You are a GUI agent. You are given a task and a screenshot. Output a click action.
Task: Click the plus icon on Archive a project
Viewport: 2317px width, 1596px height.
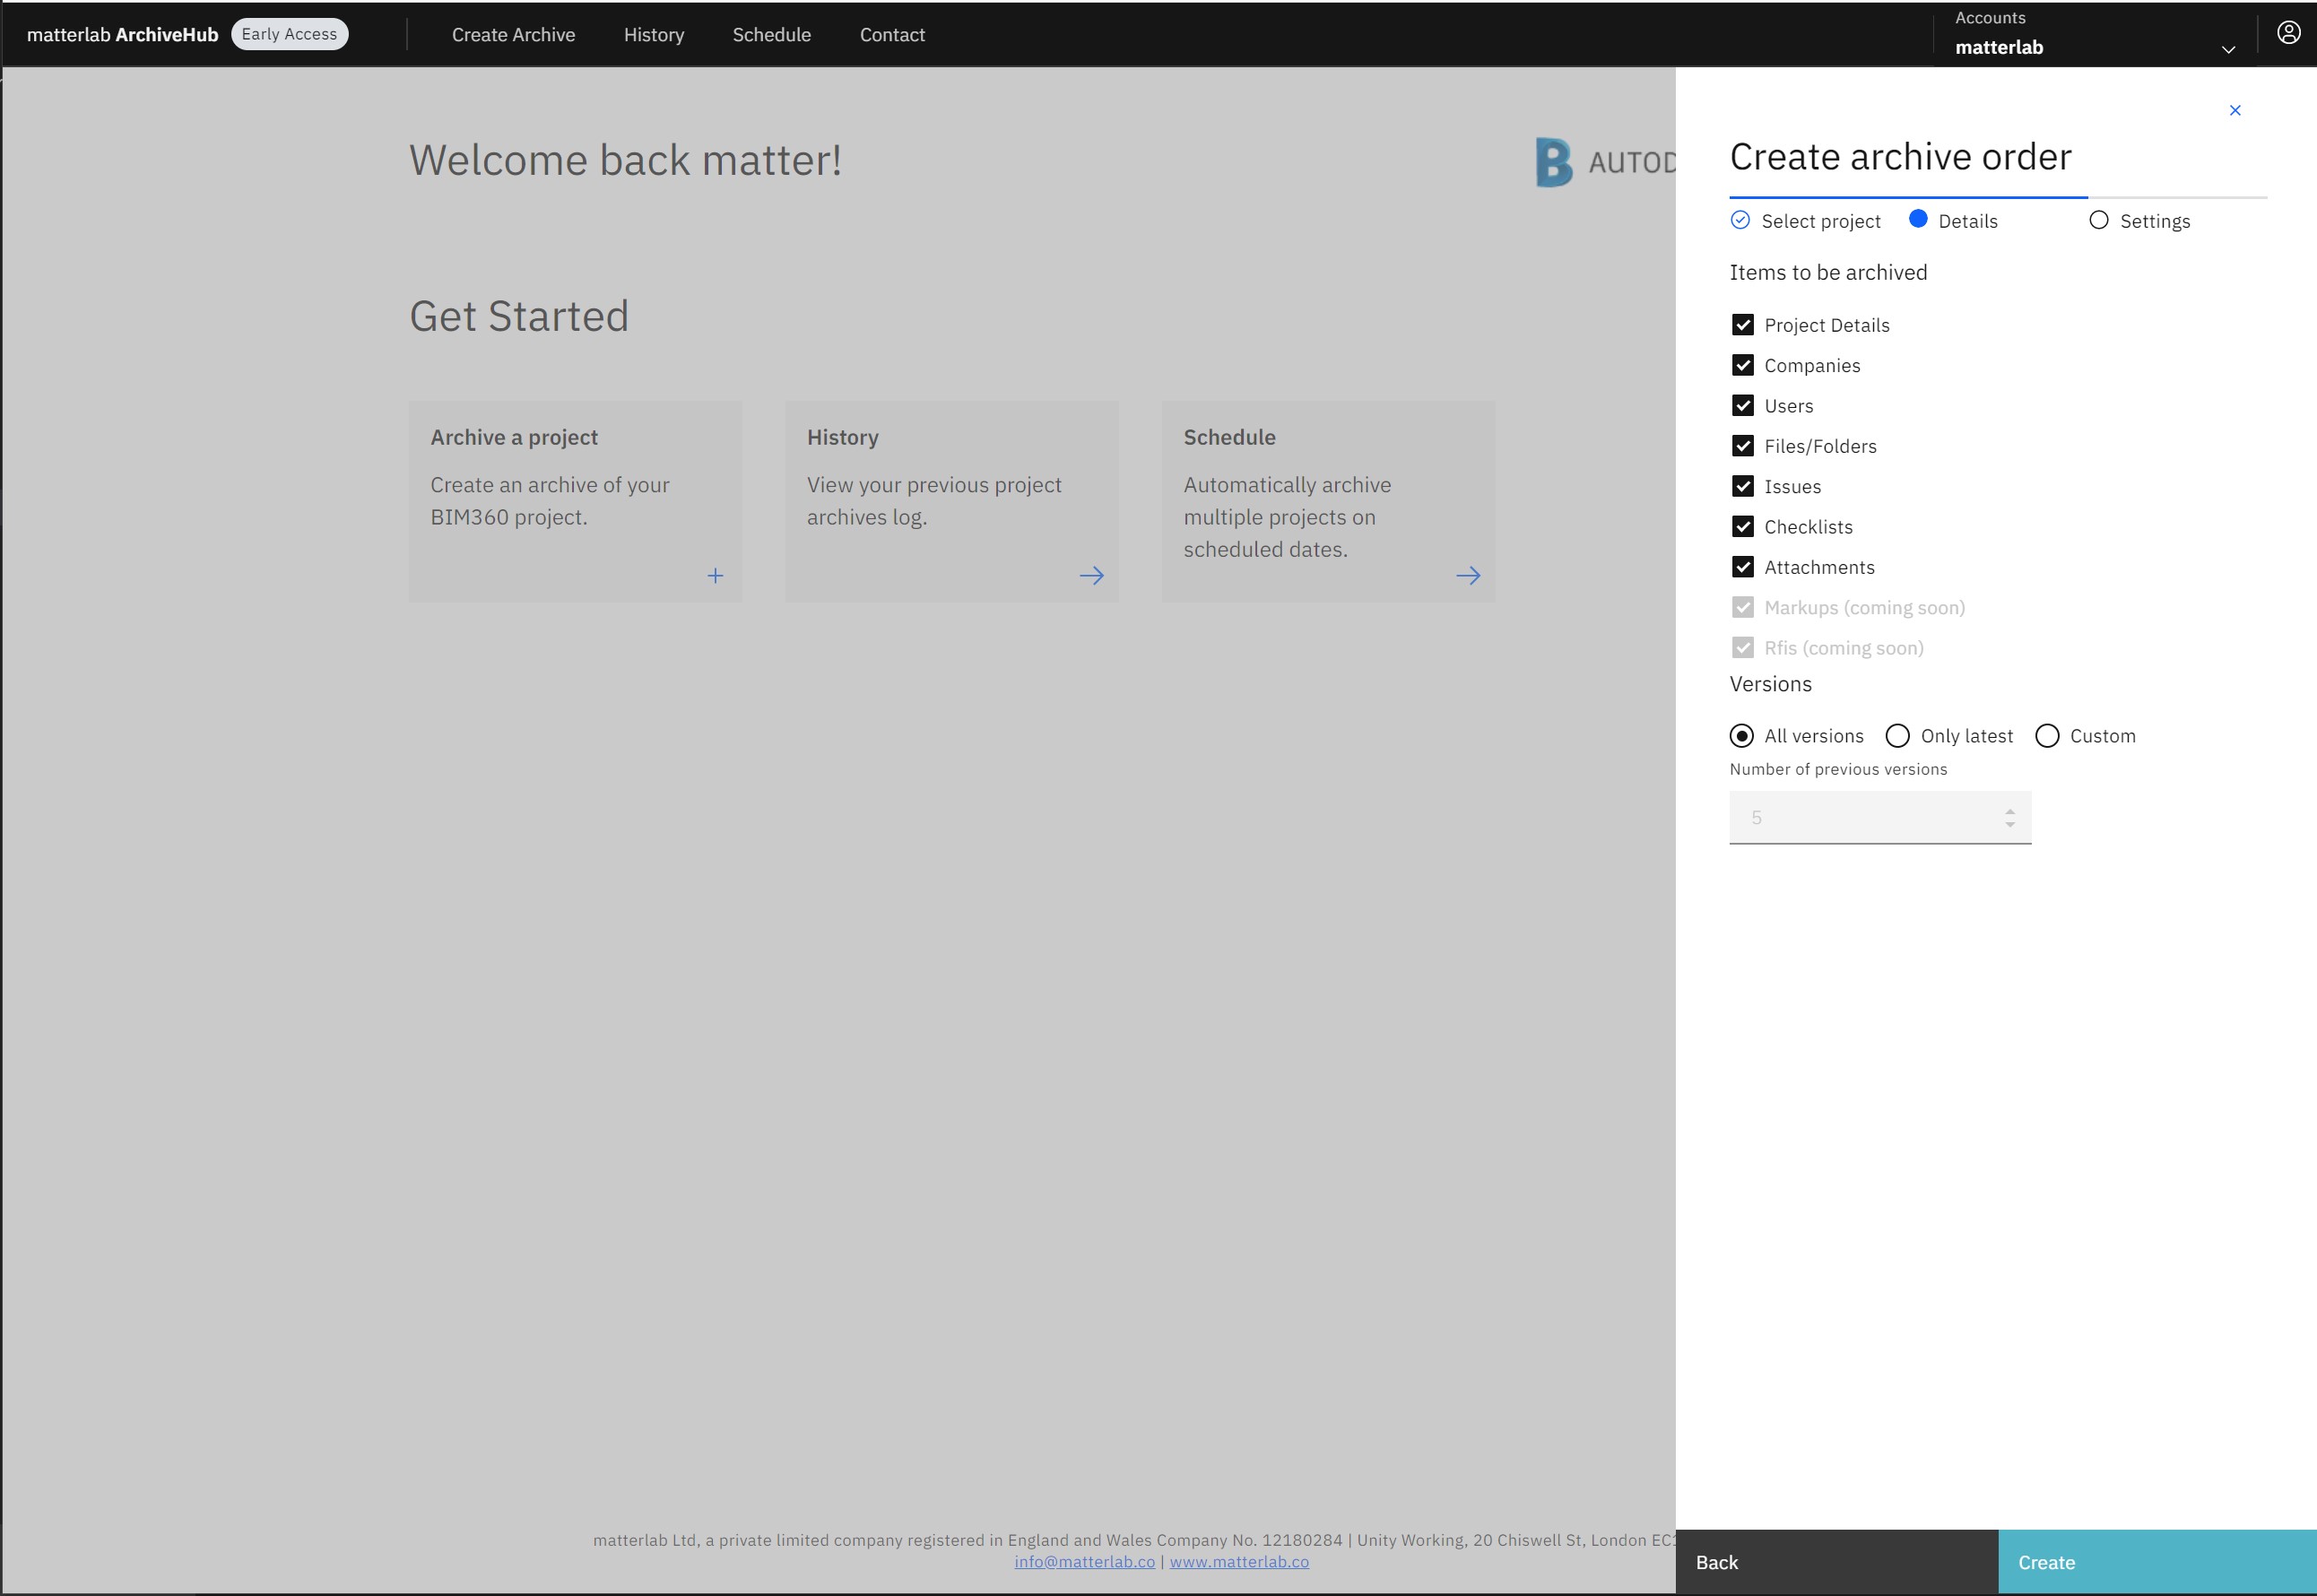[715, 576]
